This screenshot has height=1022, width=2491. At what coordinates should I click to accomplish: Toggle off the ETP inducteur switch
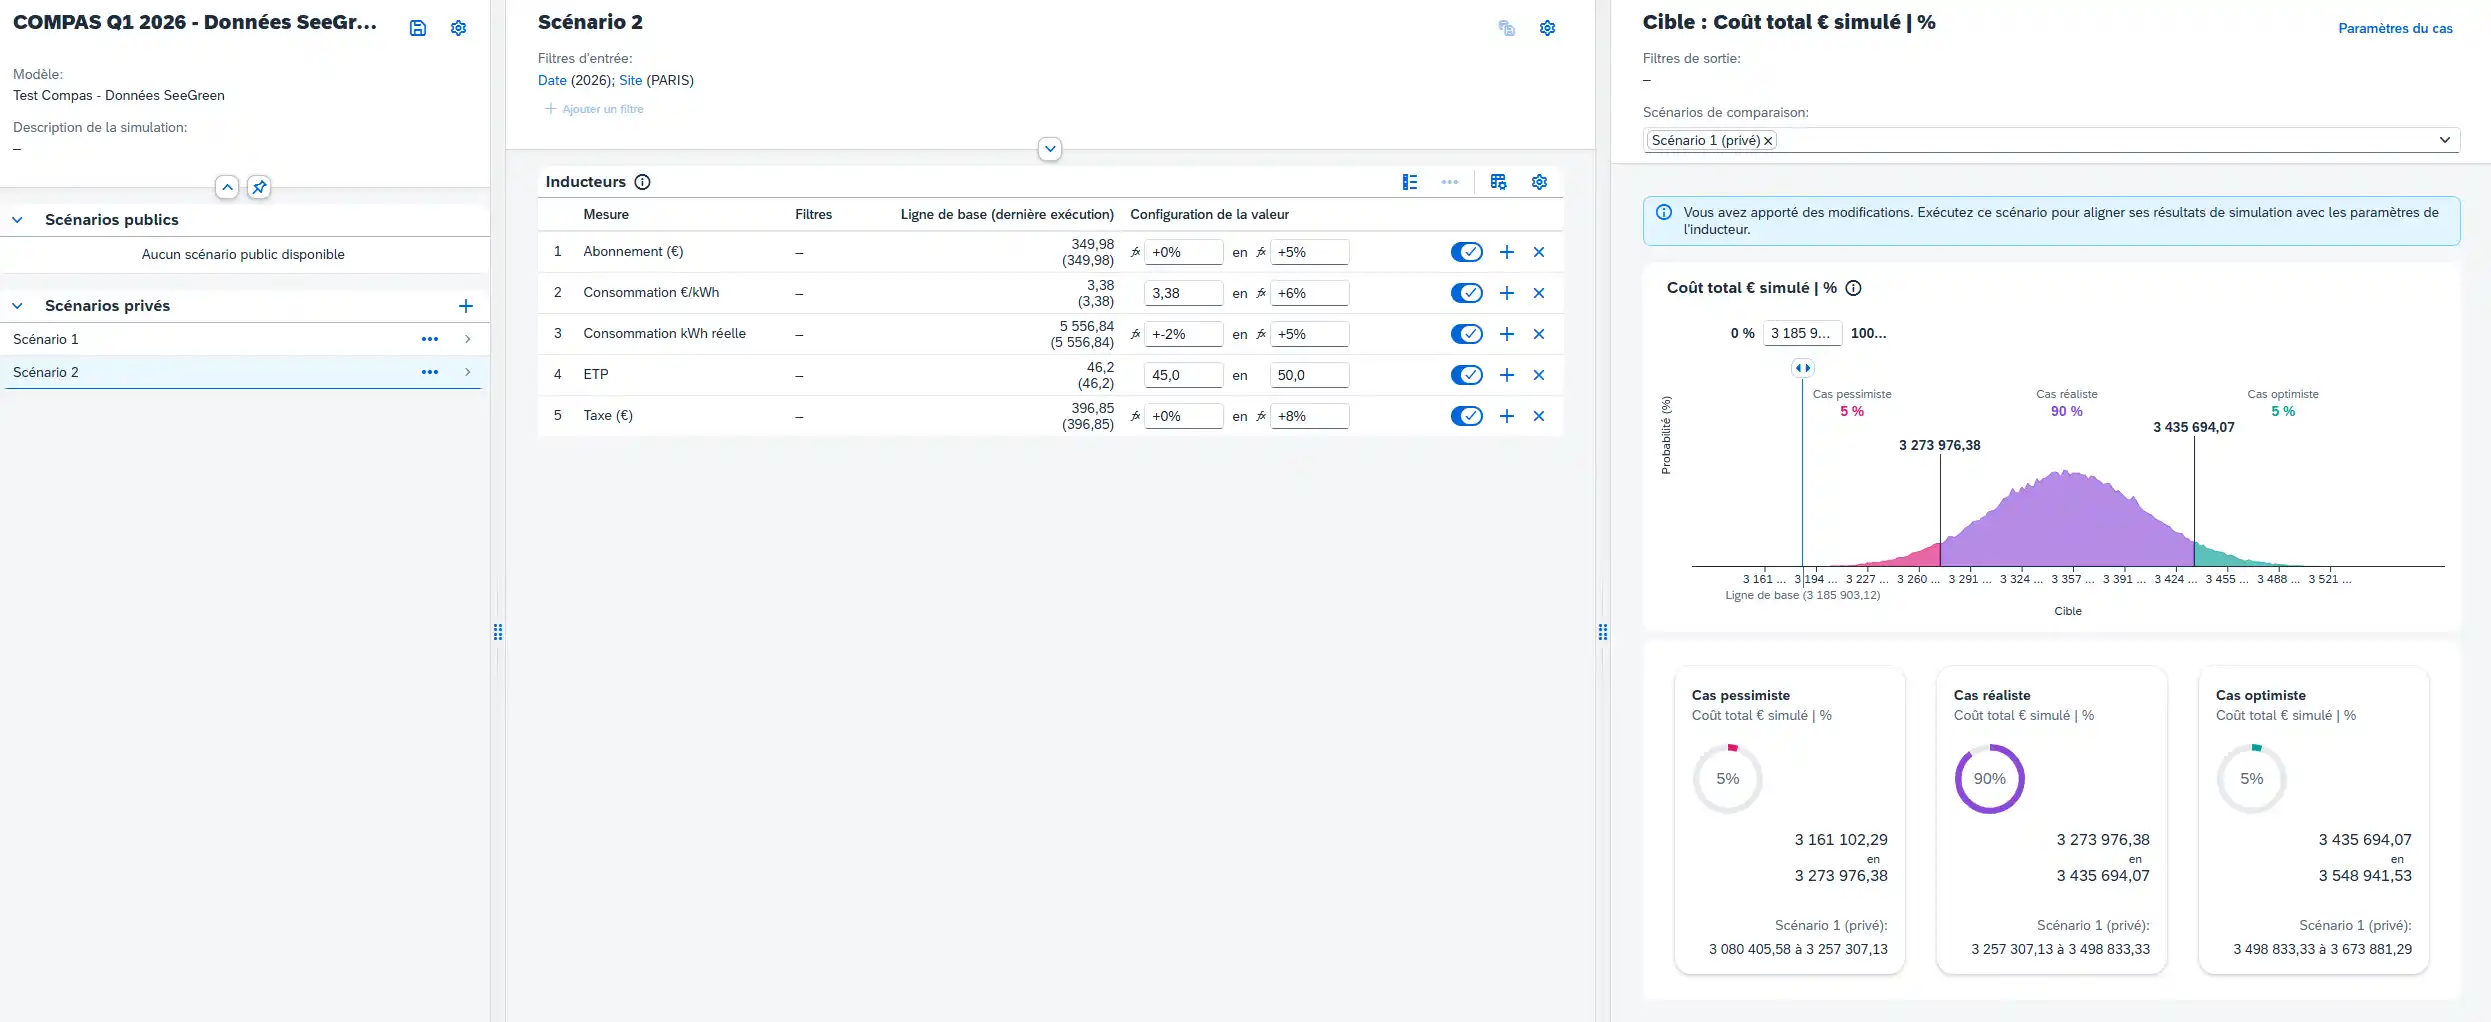[1466, 375]
